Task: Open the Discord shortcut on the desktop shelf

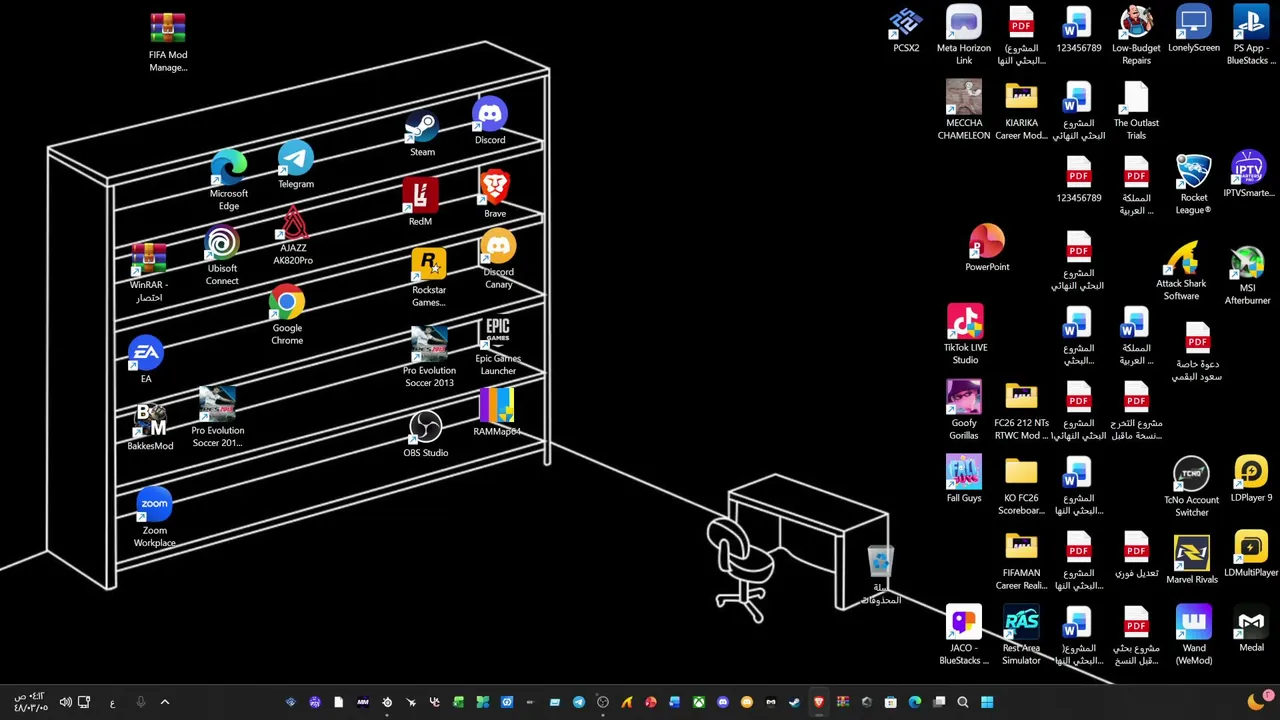Action: (490, 122)
